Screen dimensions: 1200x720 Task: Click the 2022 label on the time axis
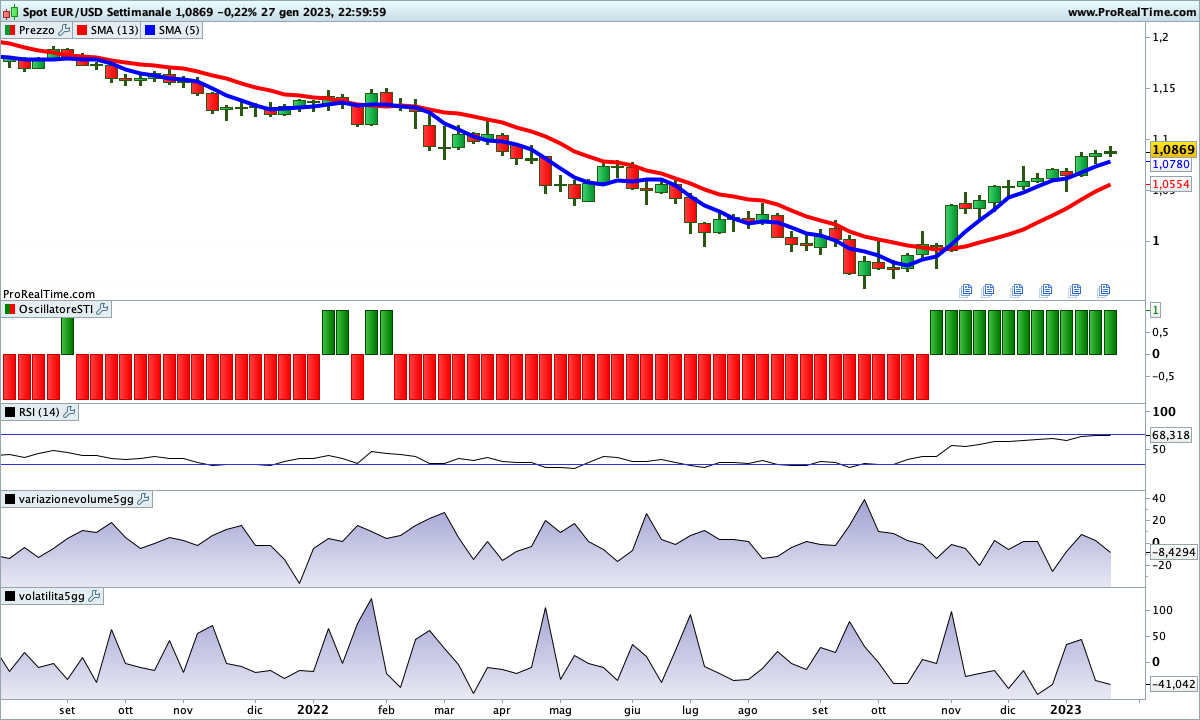pos(312,709)
